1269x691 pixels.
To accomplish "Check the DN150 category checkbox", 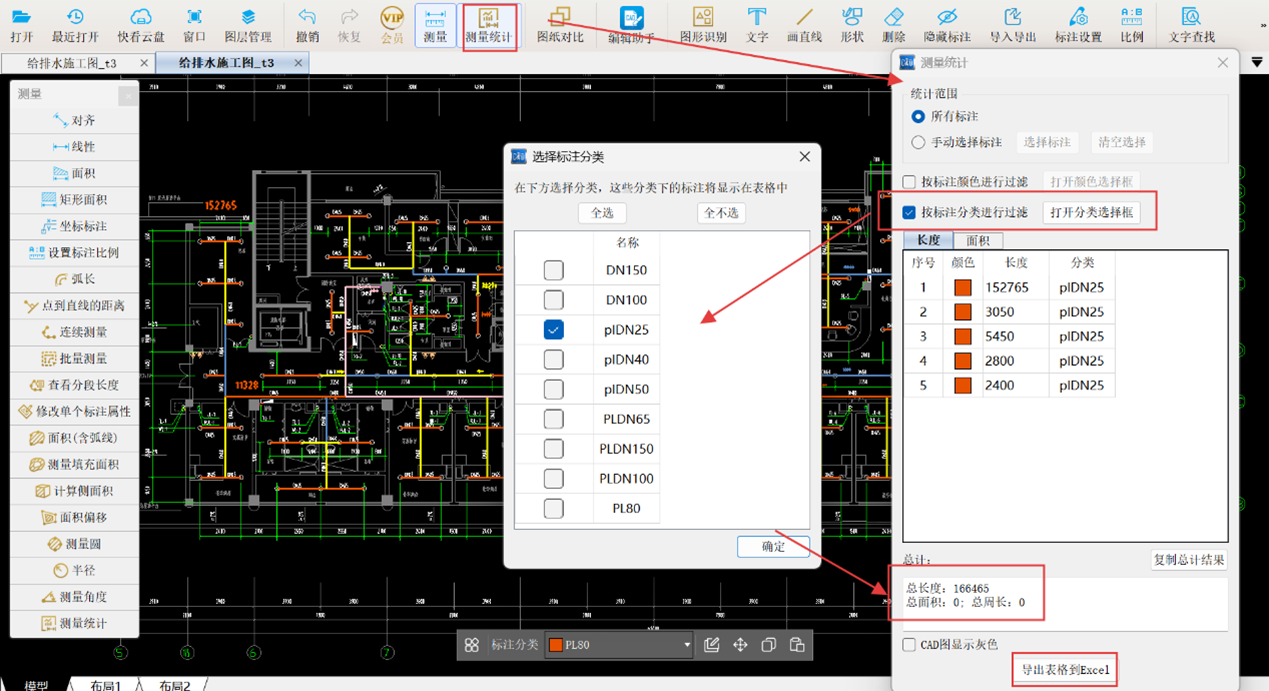I will tap(553, 270).
